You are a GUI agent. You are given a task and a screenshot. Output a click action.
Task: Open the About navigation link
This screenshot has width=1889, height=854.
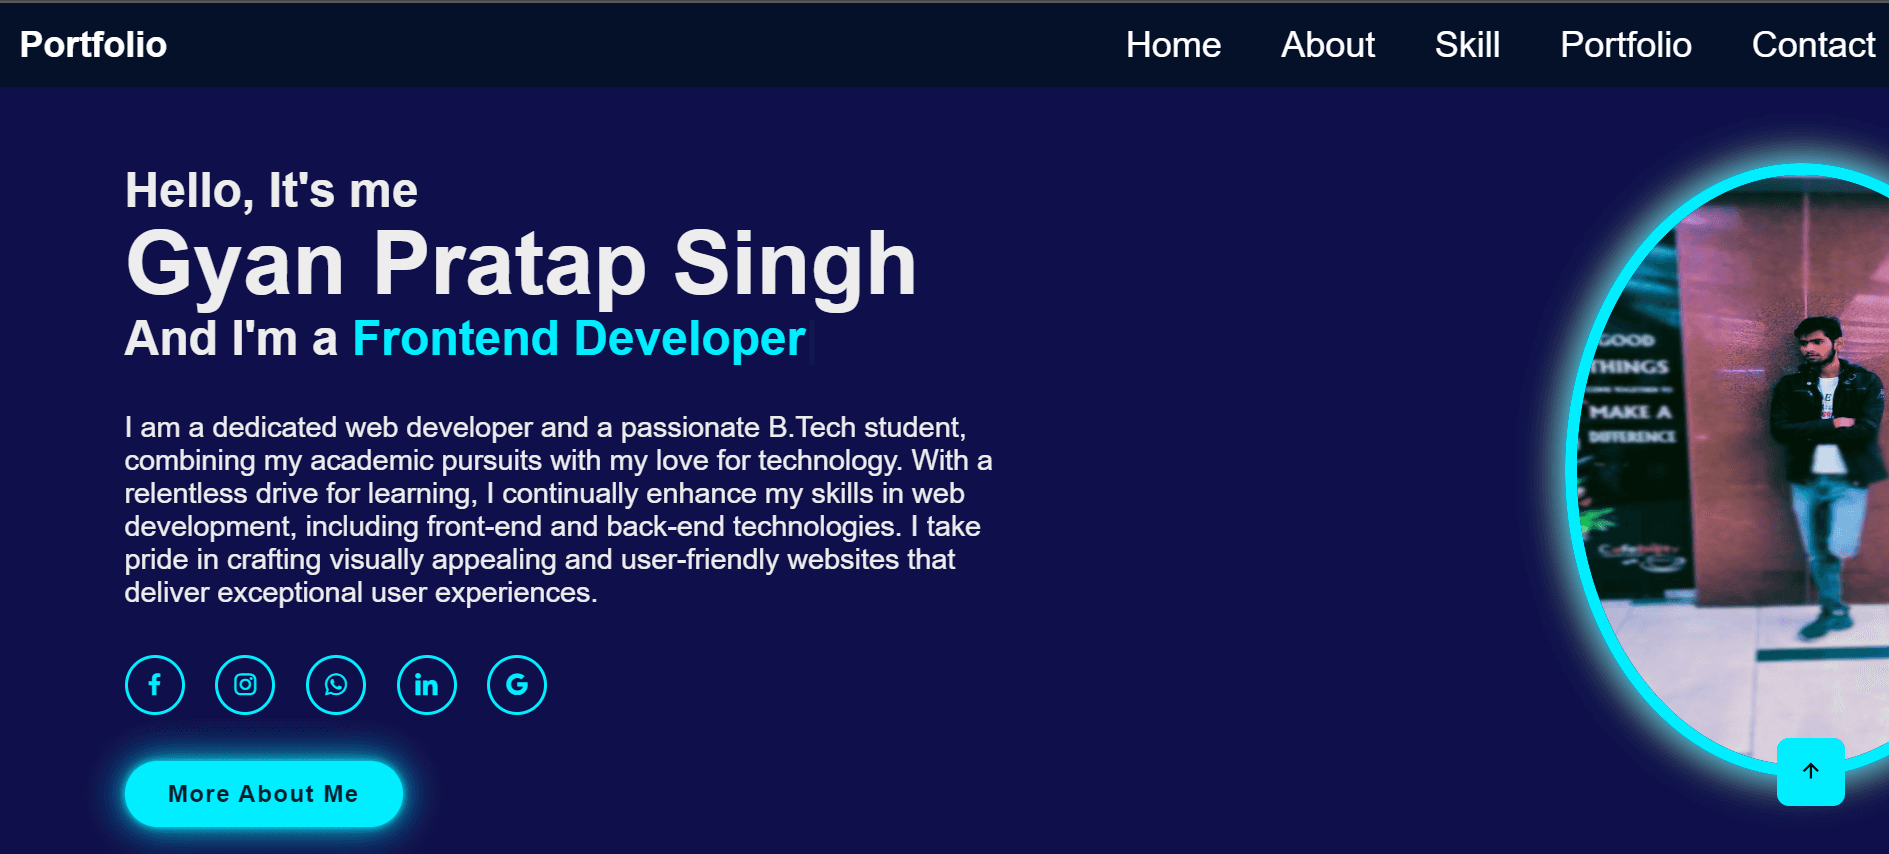1328,45
